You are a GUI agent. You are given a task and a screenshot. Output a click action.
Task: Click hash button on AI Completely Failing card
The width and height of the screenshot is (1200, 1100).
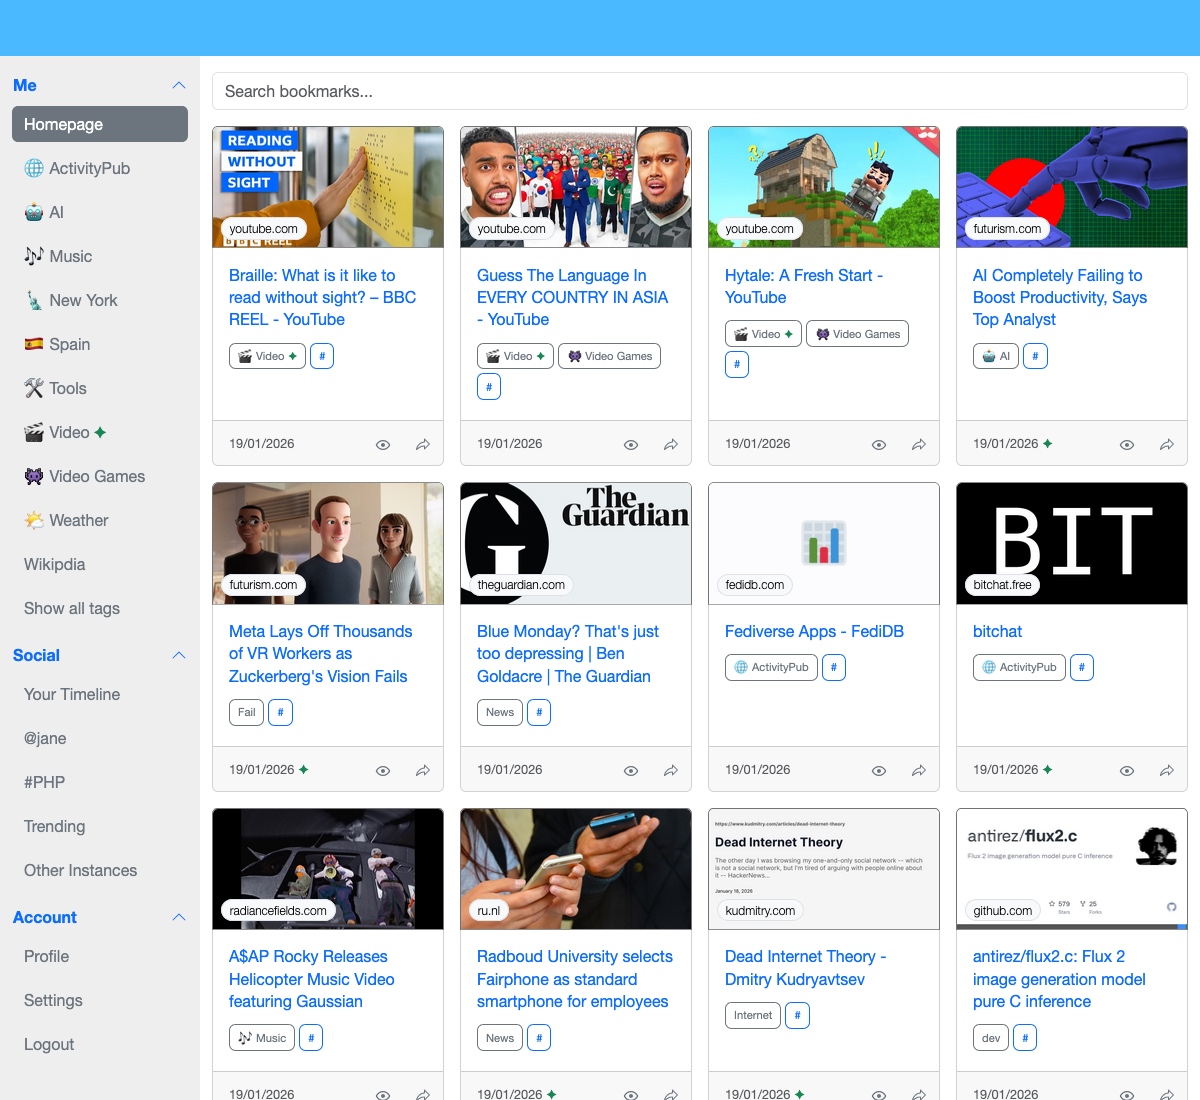1035,356
